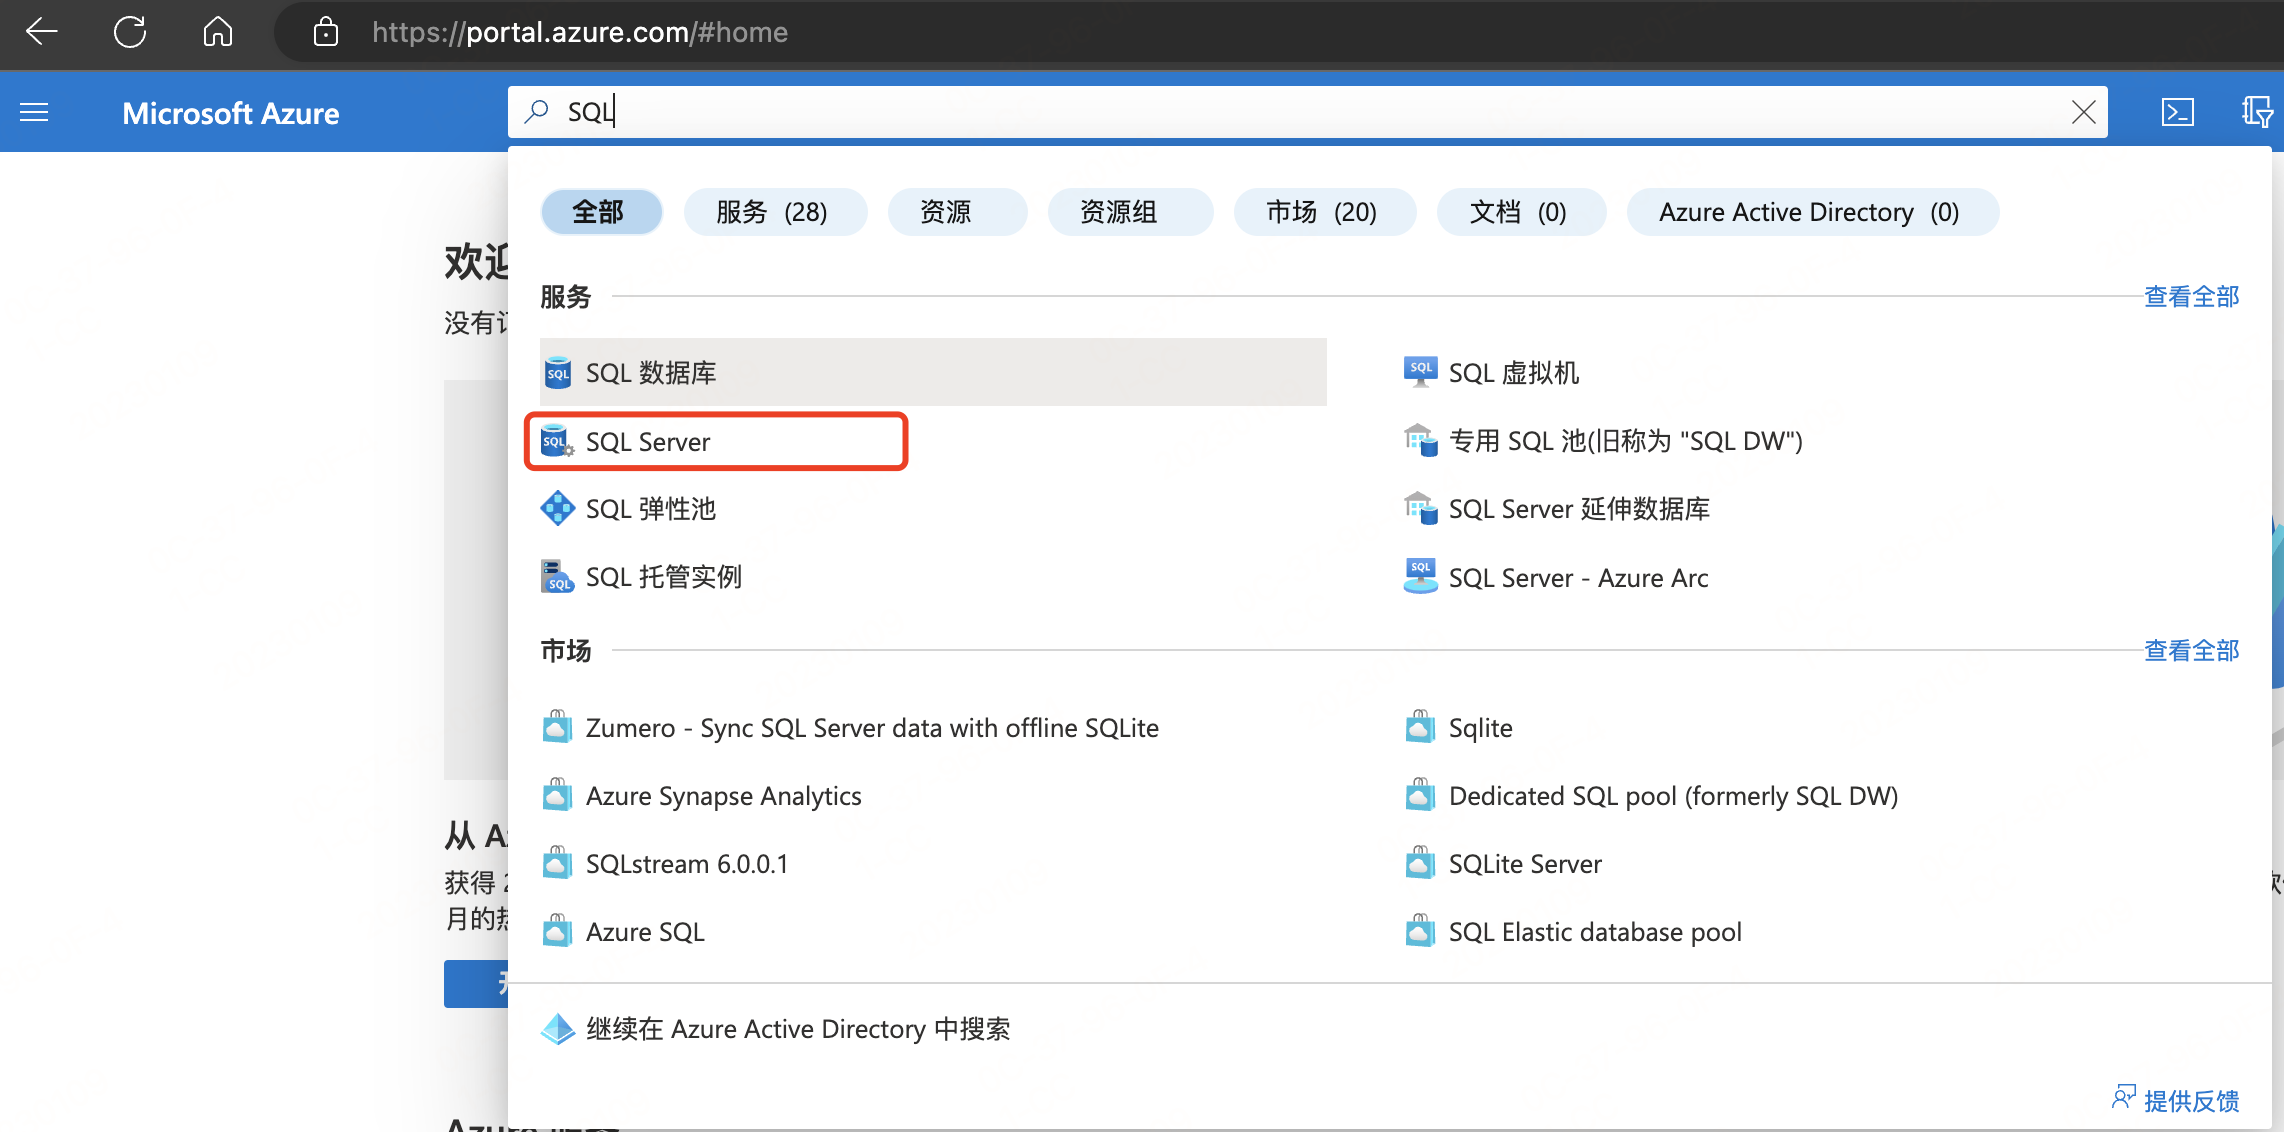This screenshot has height=1132, width=2284.
Task: Select Azure Active Directory (0) filter tab
Action: [x=1812, y=212]
